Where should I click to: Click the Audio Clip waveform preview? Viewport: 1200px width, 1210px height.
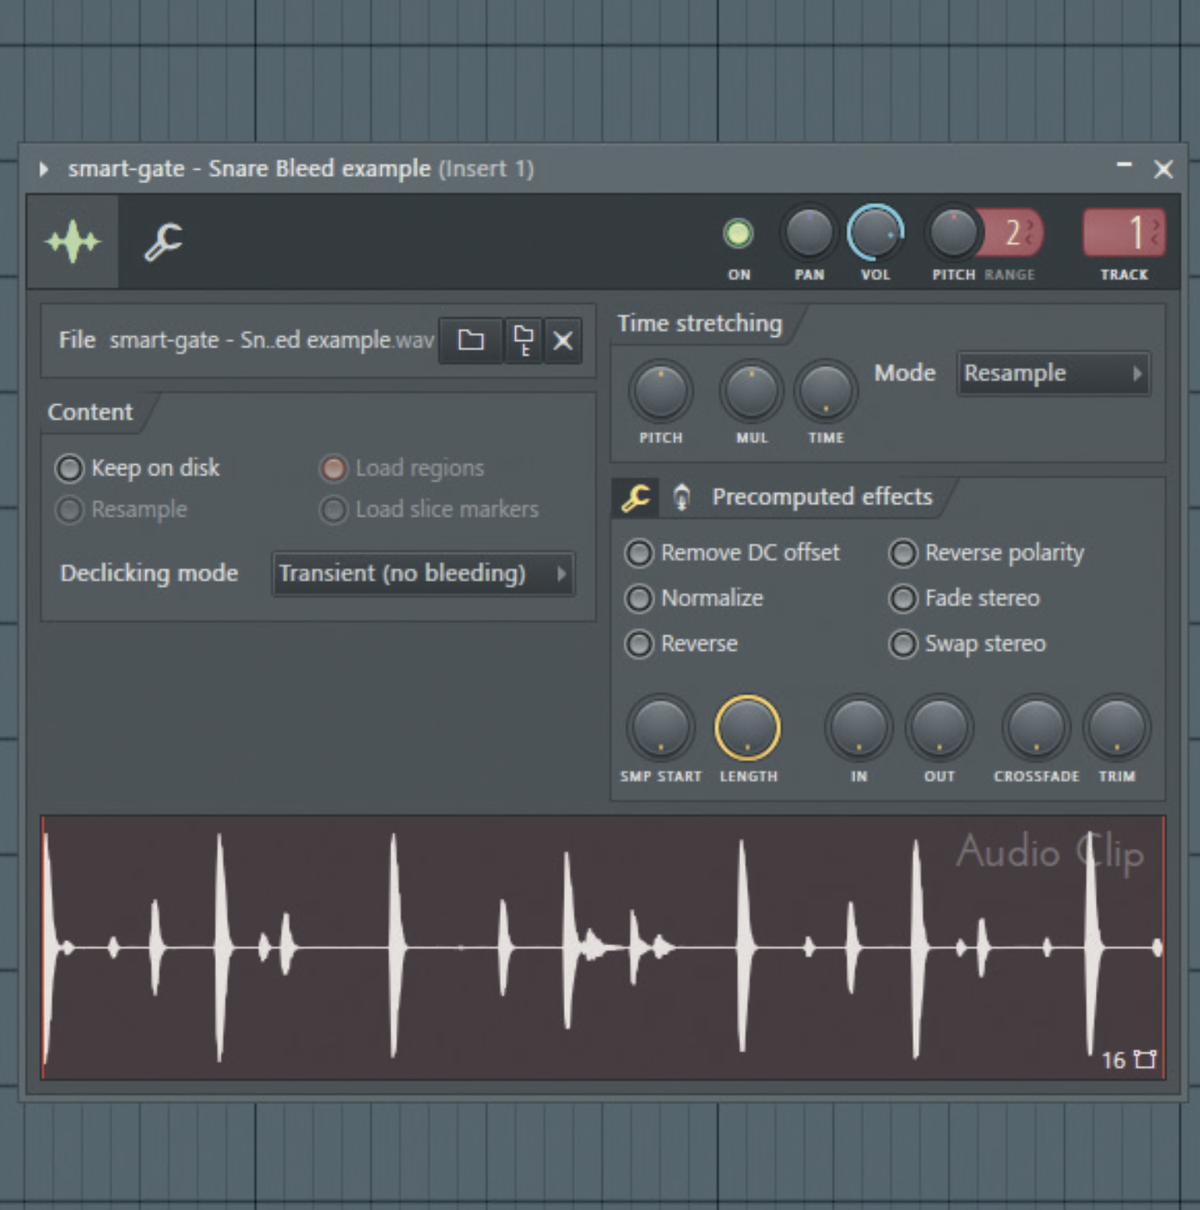(600, 945)
